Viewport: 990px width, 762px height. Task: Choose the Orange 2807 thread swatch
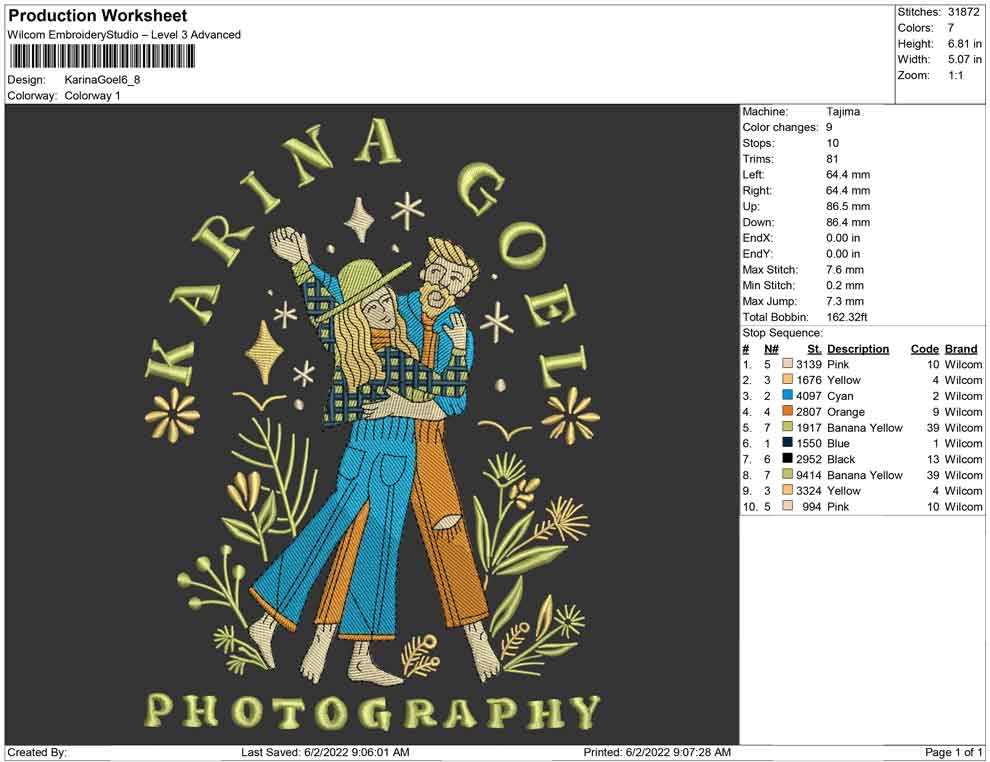[788, 412]
